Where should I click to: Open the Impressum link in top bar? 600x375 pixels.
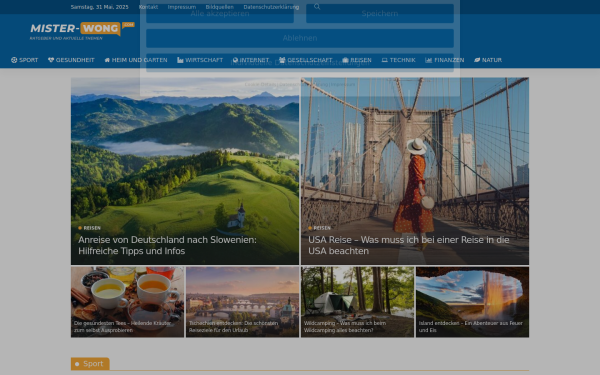pyautogui.click(x=182, y=7)
